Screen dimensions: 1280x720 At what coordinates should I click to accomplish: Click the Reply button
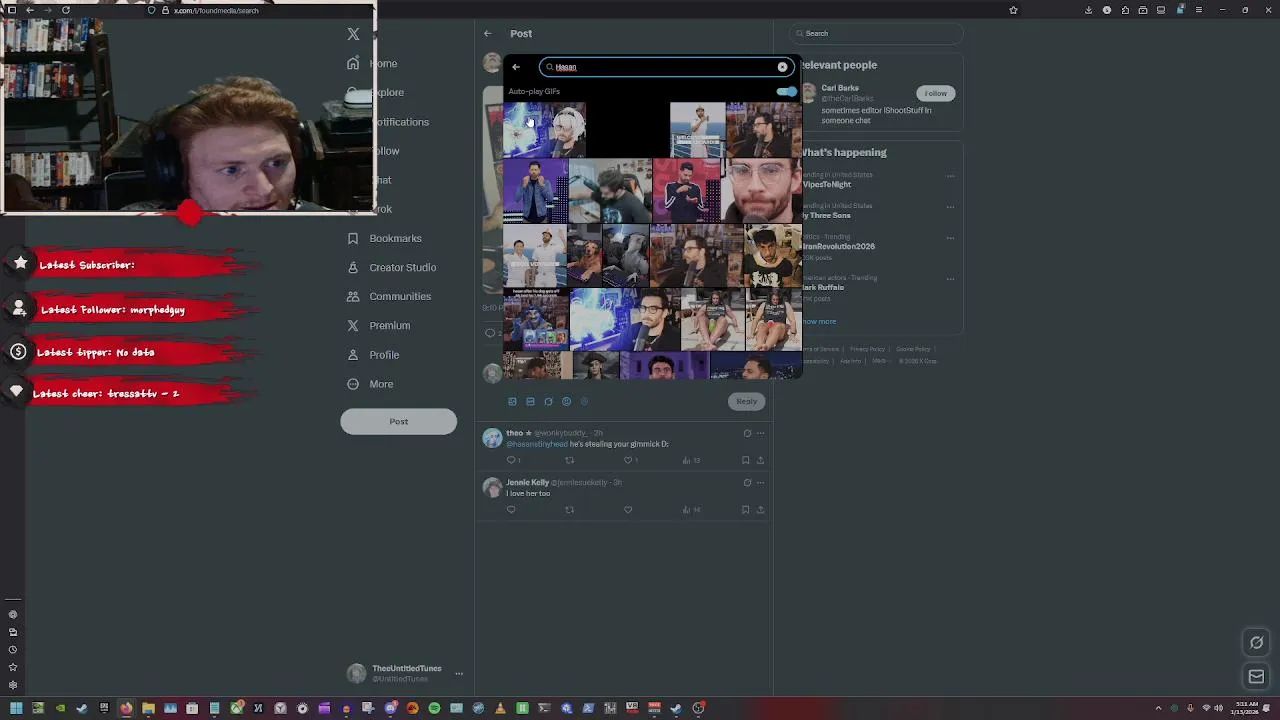point(746,401)
